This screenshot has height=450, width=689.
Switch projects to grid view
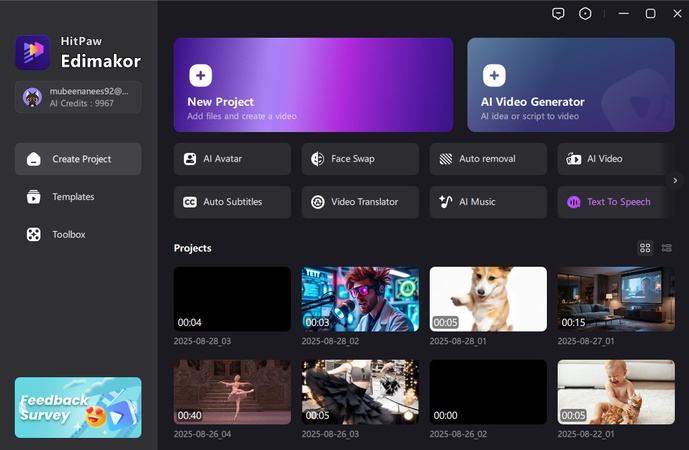(x=645, y=248)
